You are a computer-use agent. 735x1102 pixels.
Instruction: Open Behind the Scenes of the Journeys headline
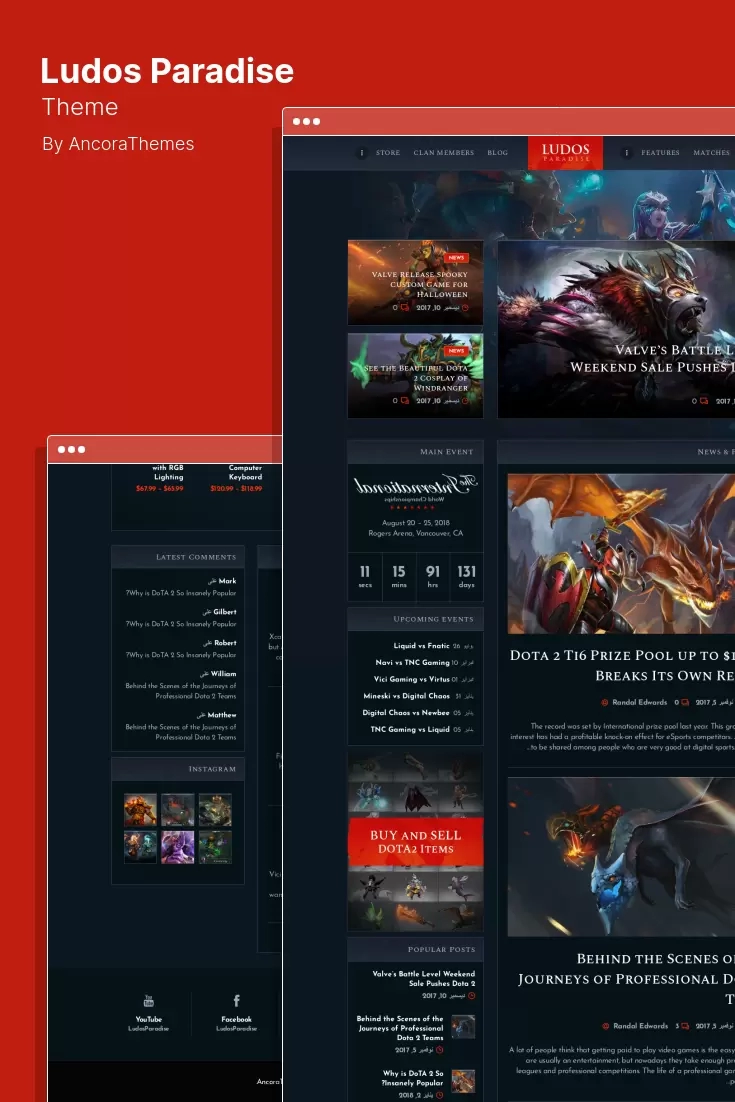625,979
